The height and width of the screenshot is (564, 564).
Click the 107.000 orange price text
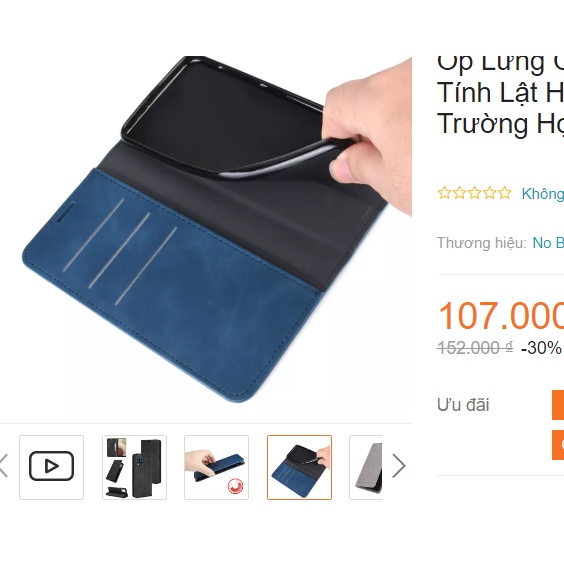pyautogui.click(x=501, y=316)
